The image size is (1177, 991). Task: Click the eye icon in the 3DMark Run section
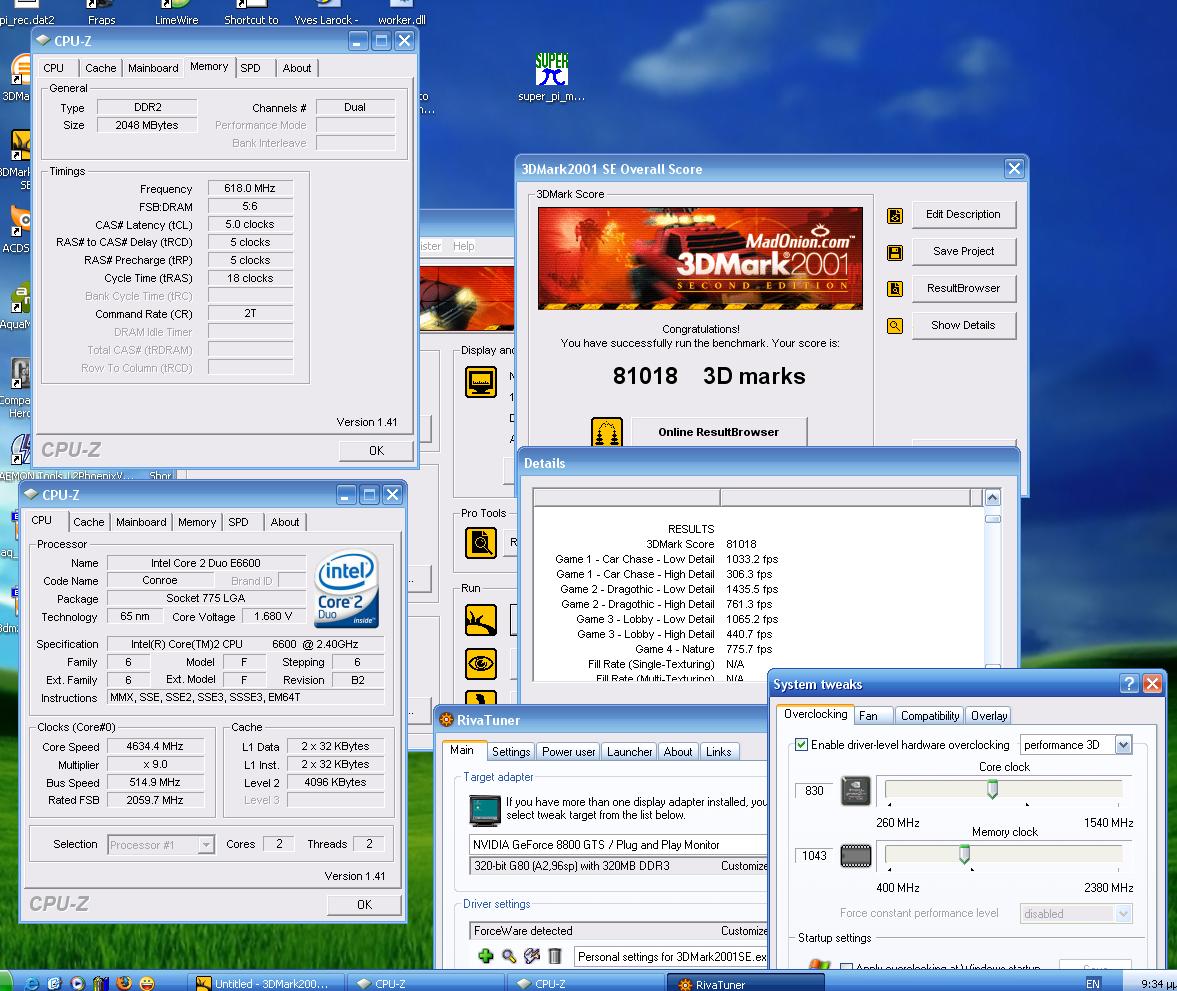pos(480,664)
